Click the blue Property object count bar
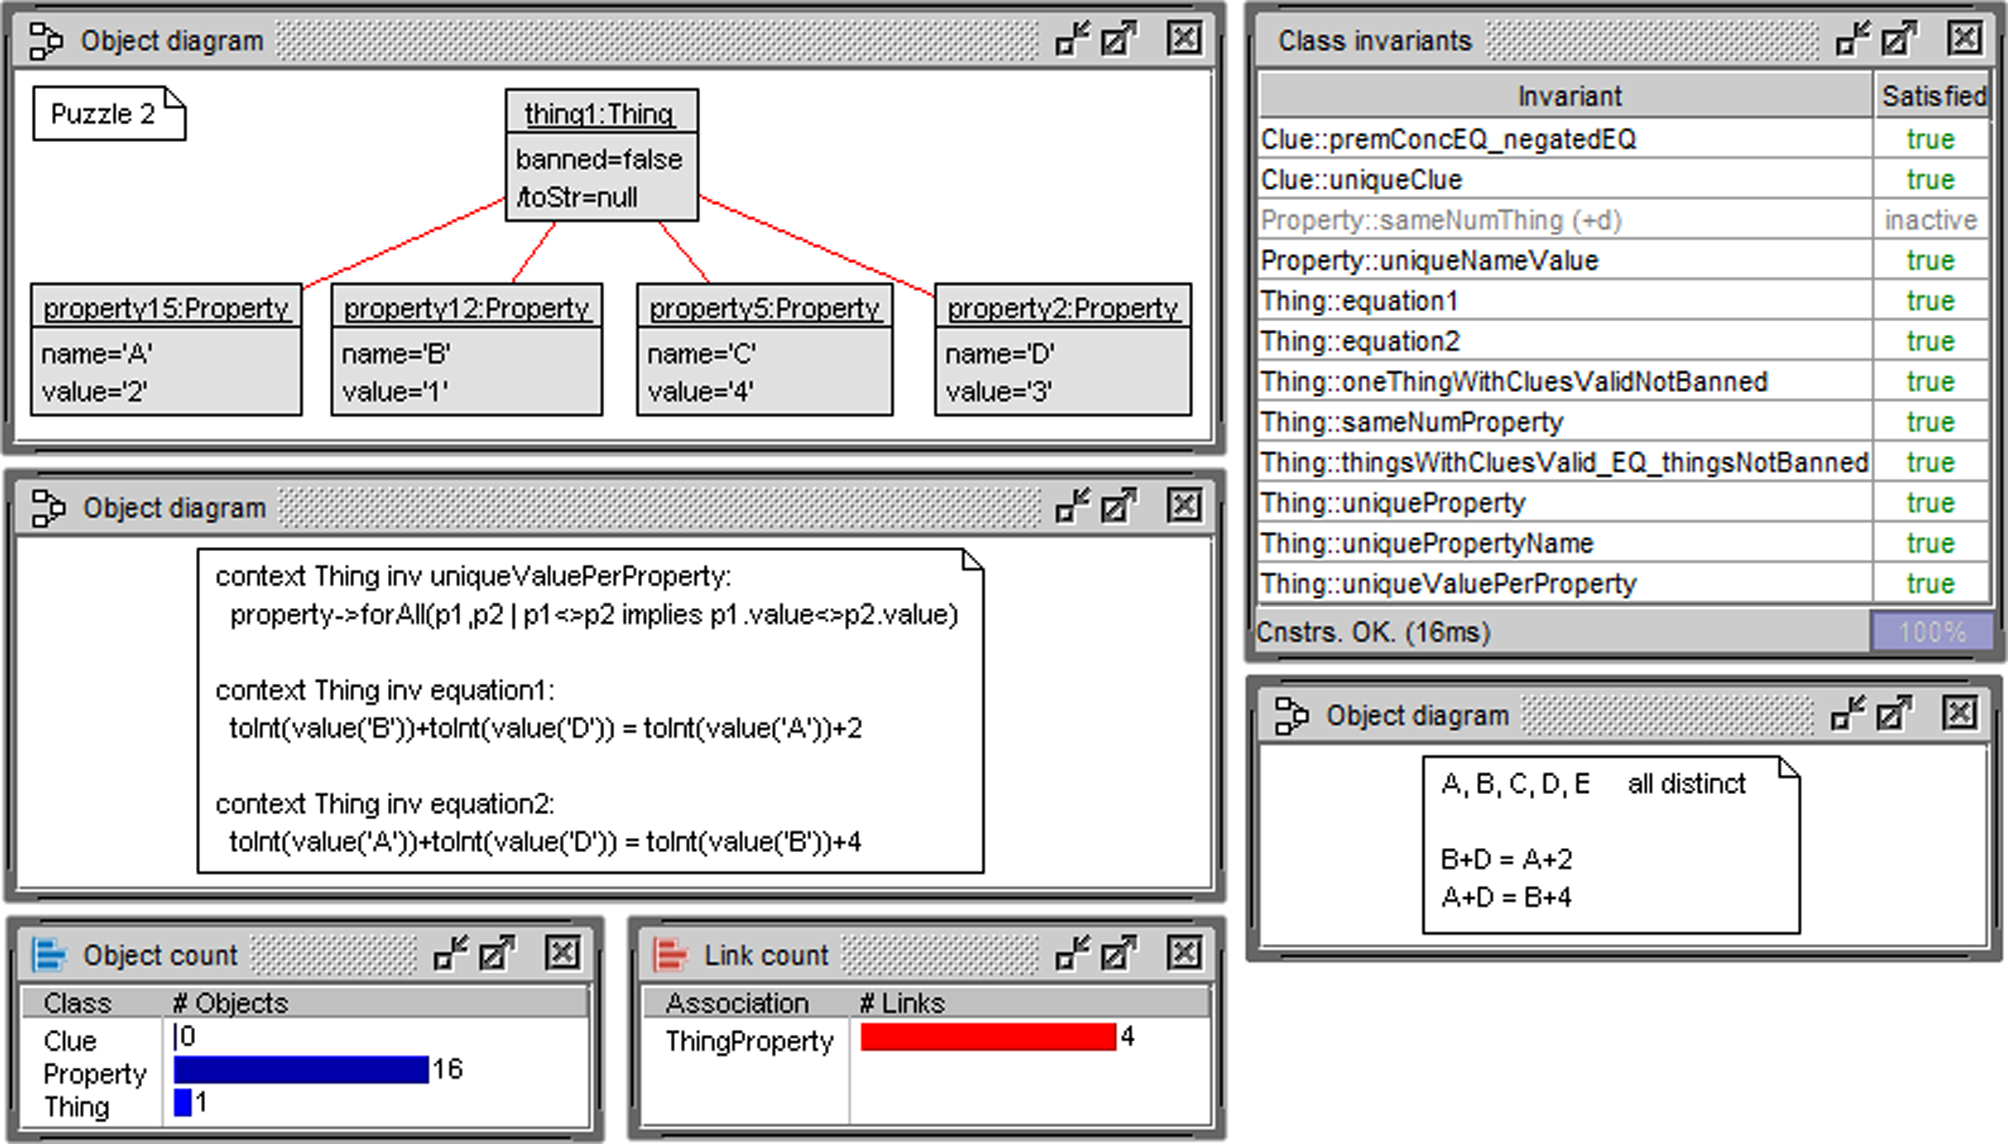The height and width of the screenshot is (1144, 2008). click(x=300, y=1070)
